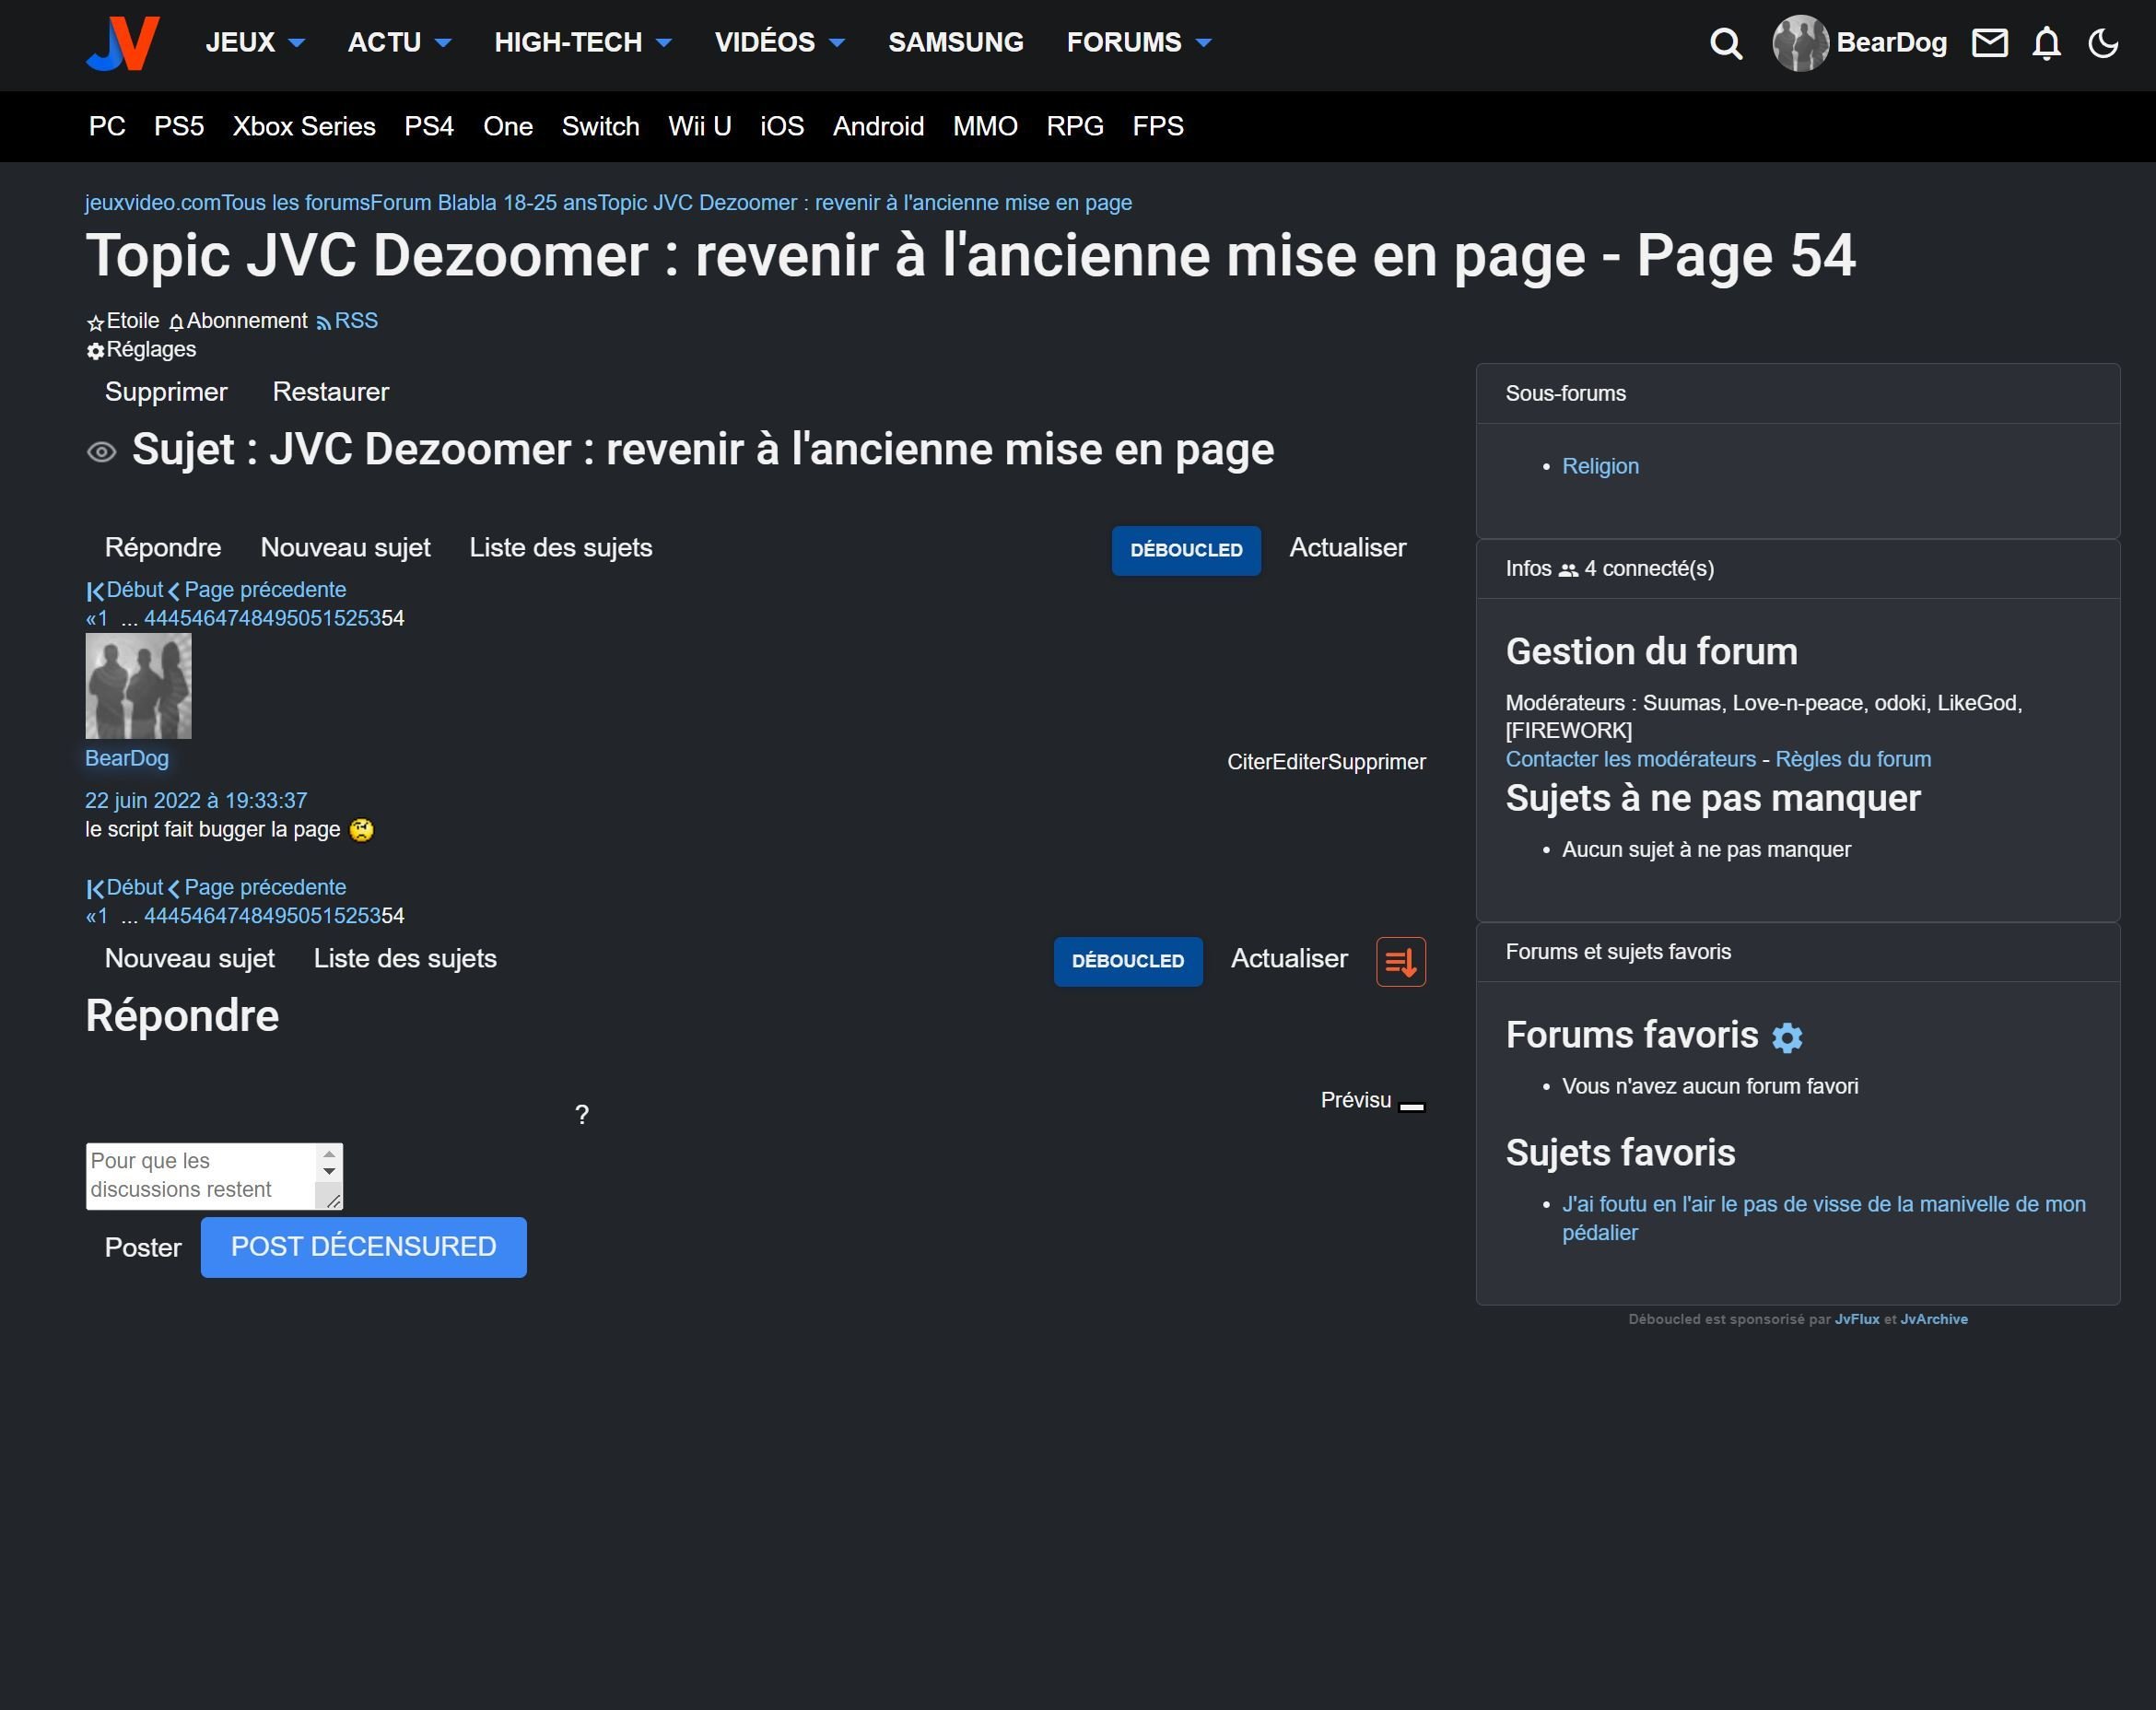Open the SAMSUNG menu item
Screen dimensions: 2156x1710
(955, 43)
